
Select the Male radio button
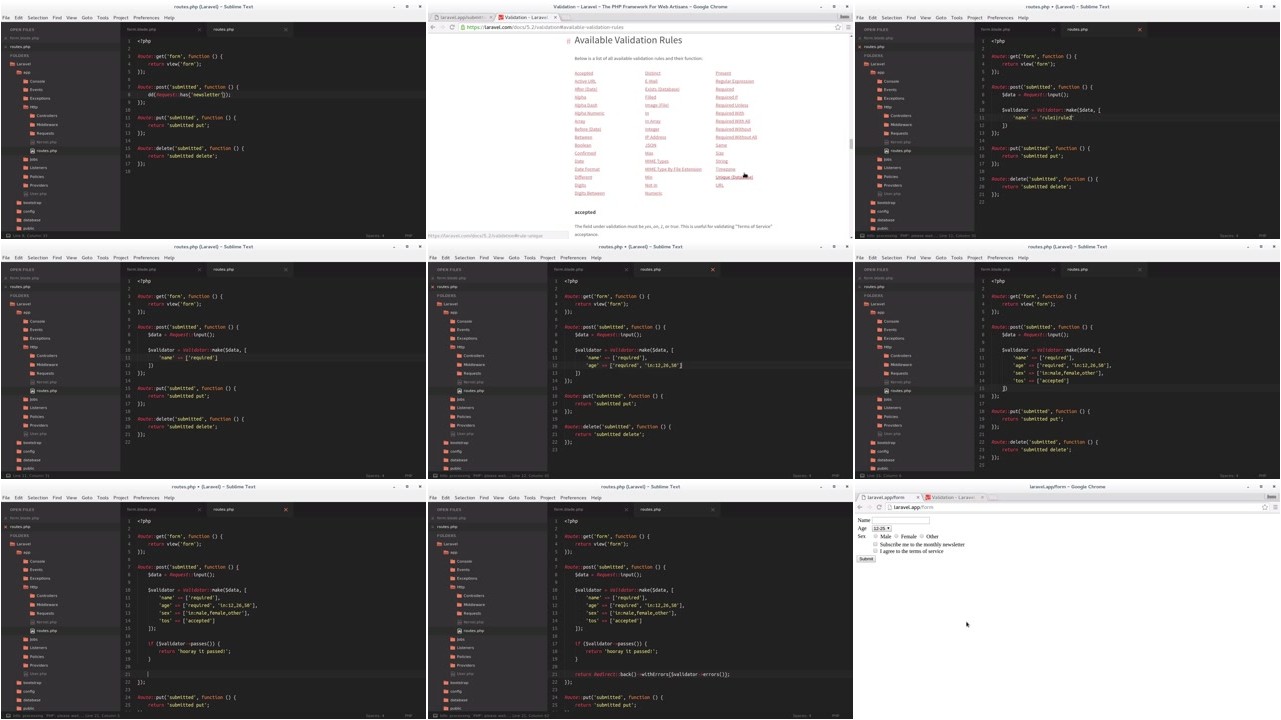(x=876, y=536)
